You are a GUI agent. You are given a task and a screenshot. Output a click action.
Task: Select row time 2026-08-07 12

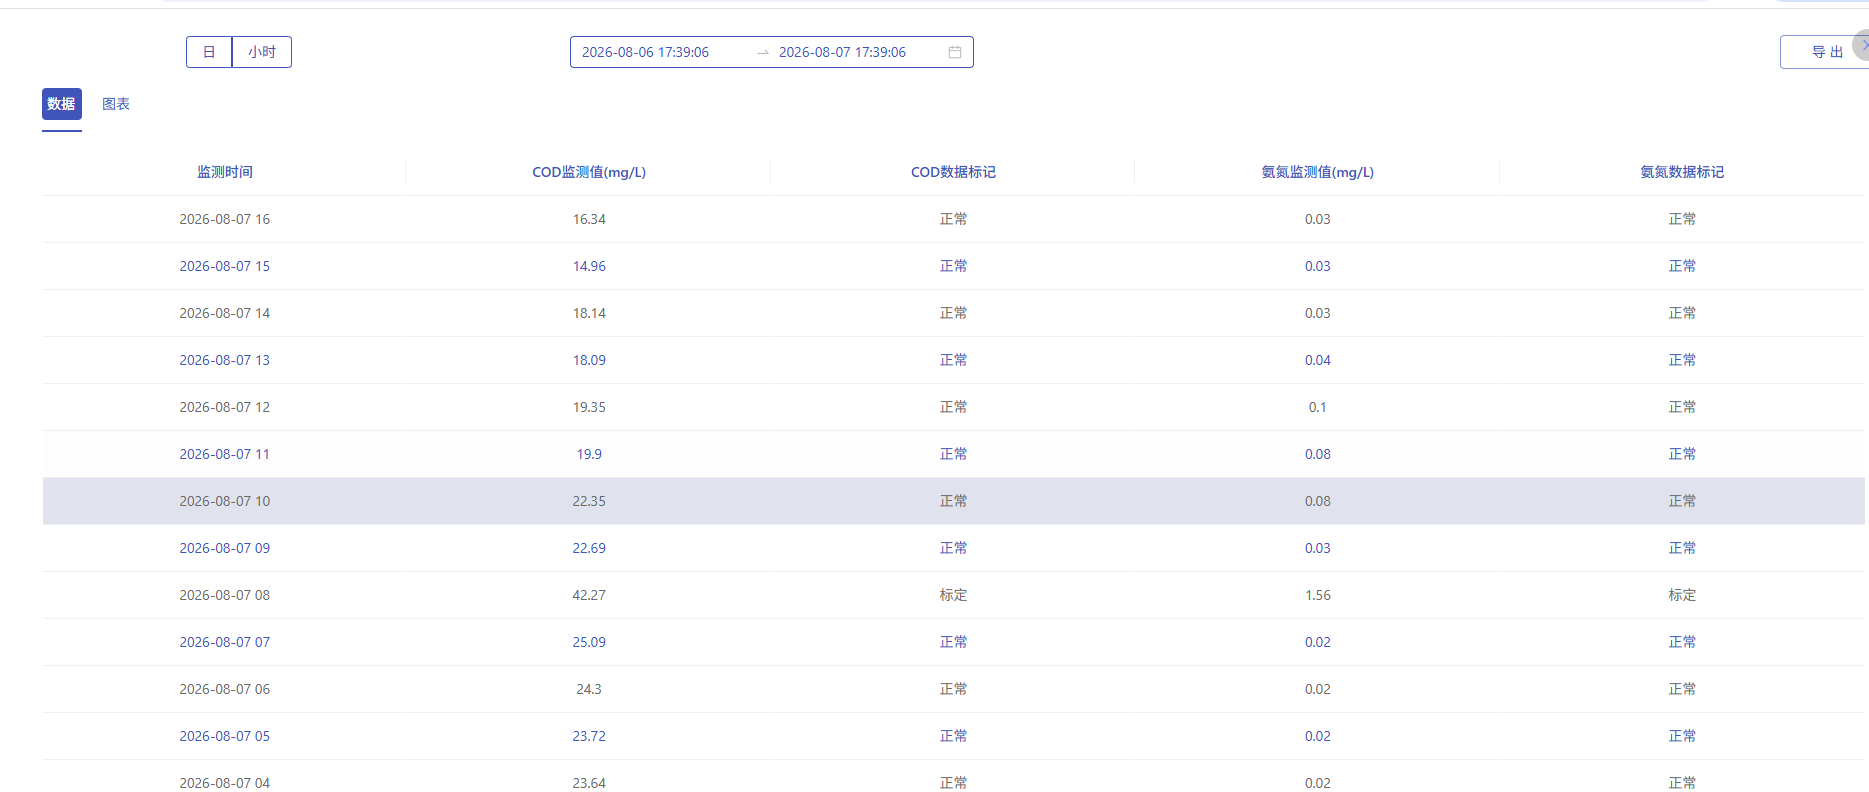click(225, 407)
